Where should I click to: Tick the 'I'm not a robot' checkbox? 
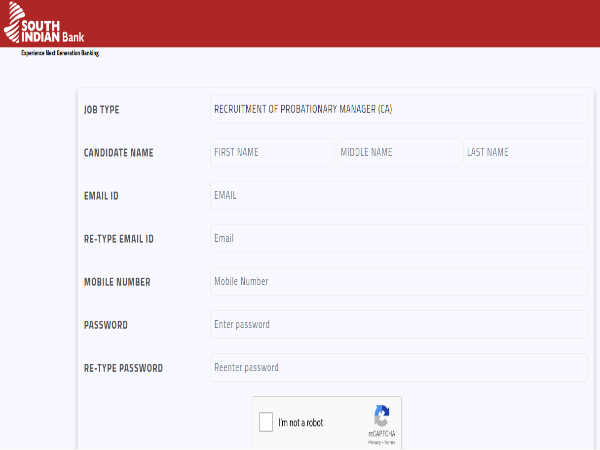(266, 422)
